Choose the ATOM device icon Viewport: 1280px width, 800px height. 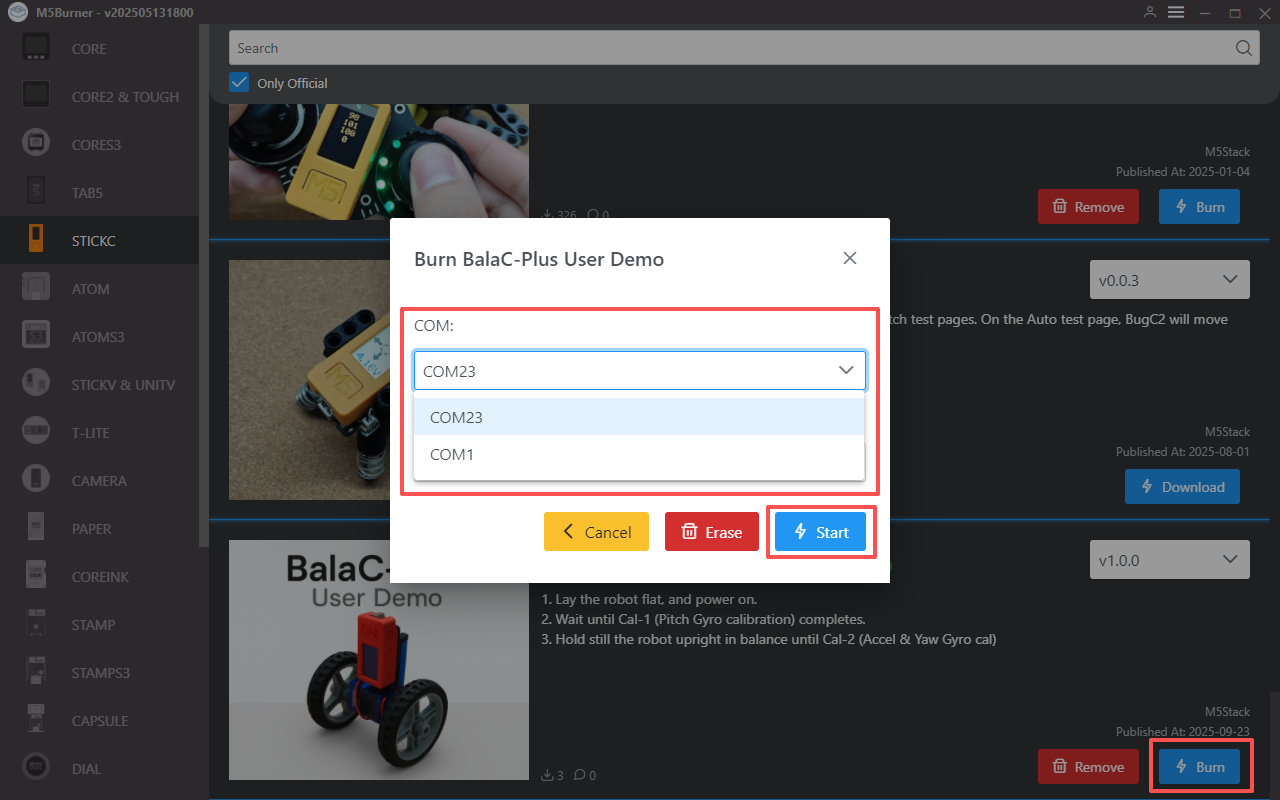[36, 288]
